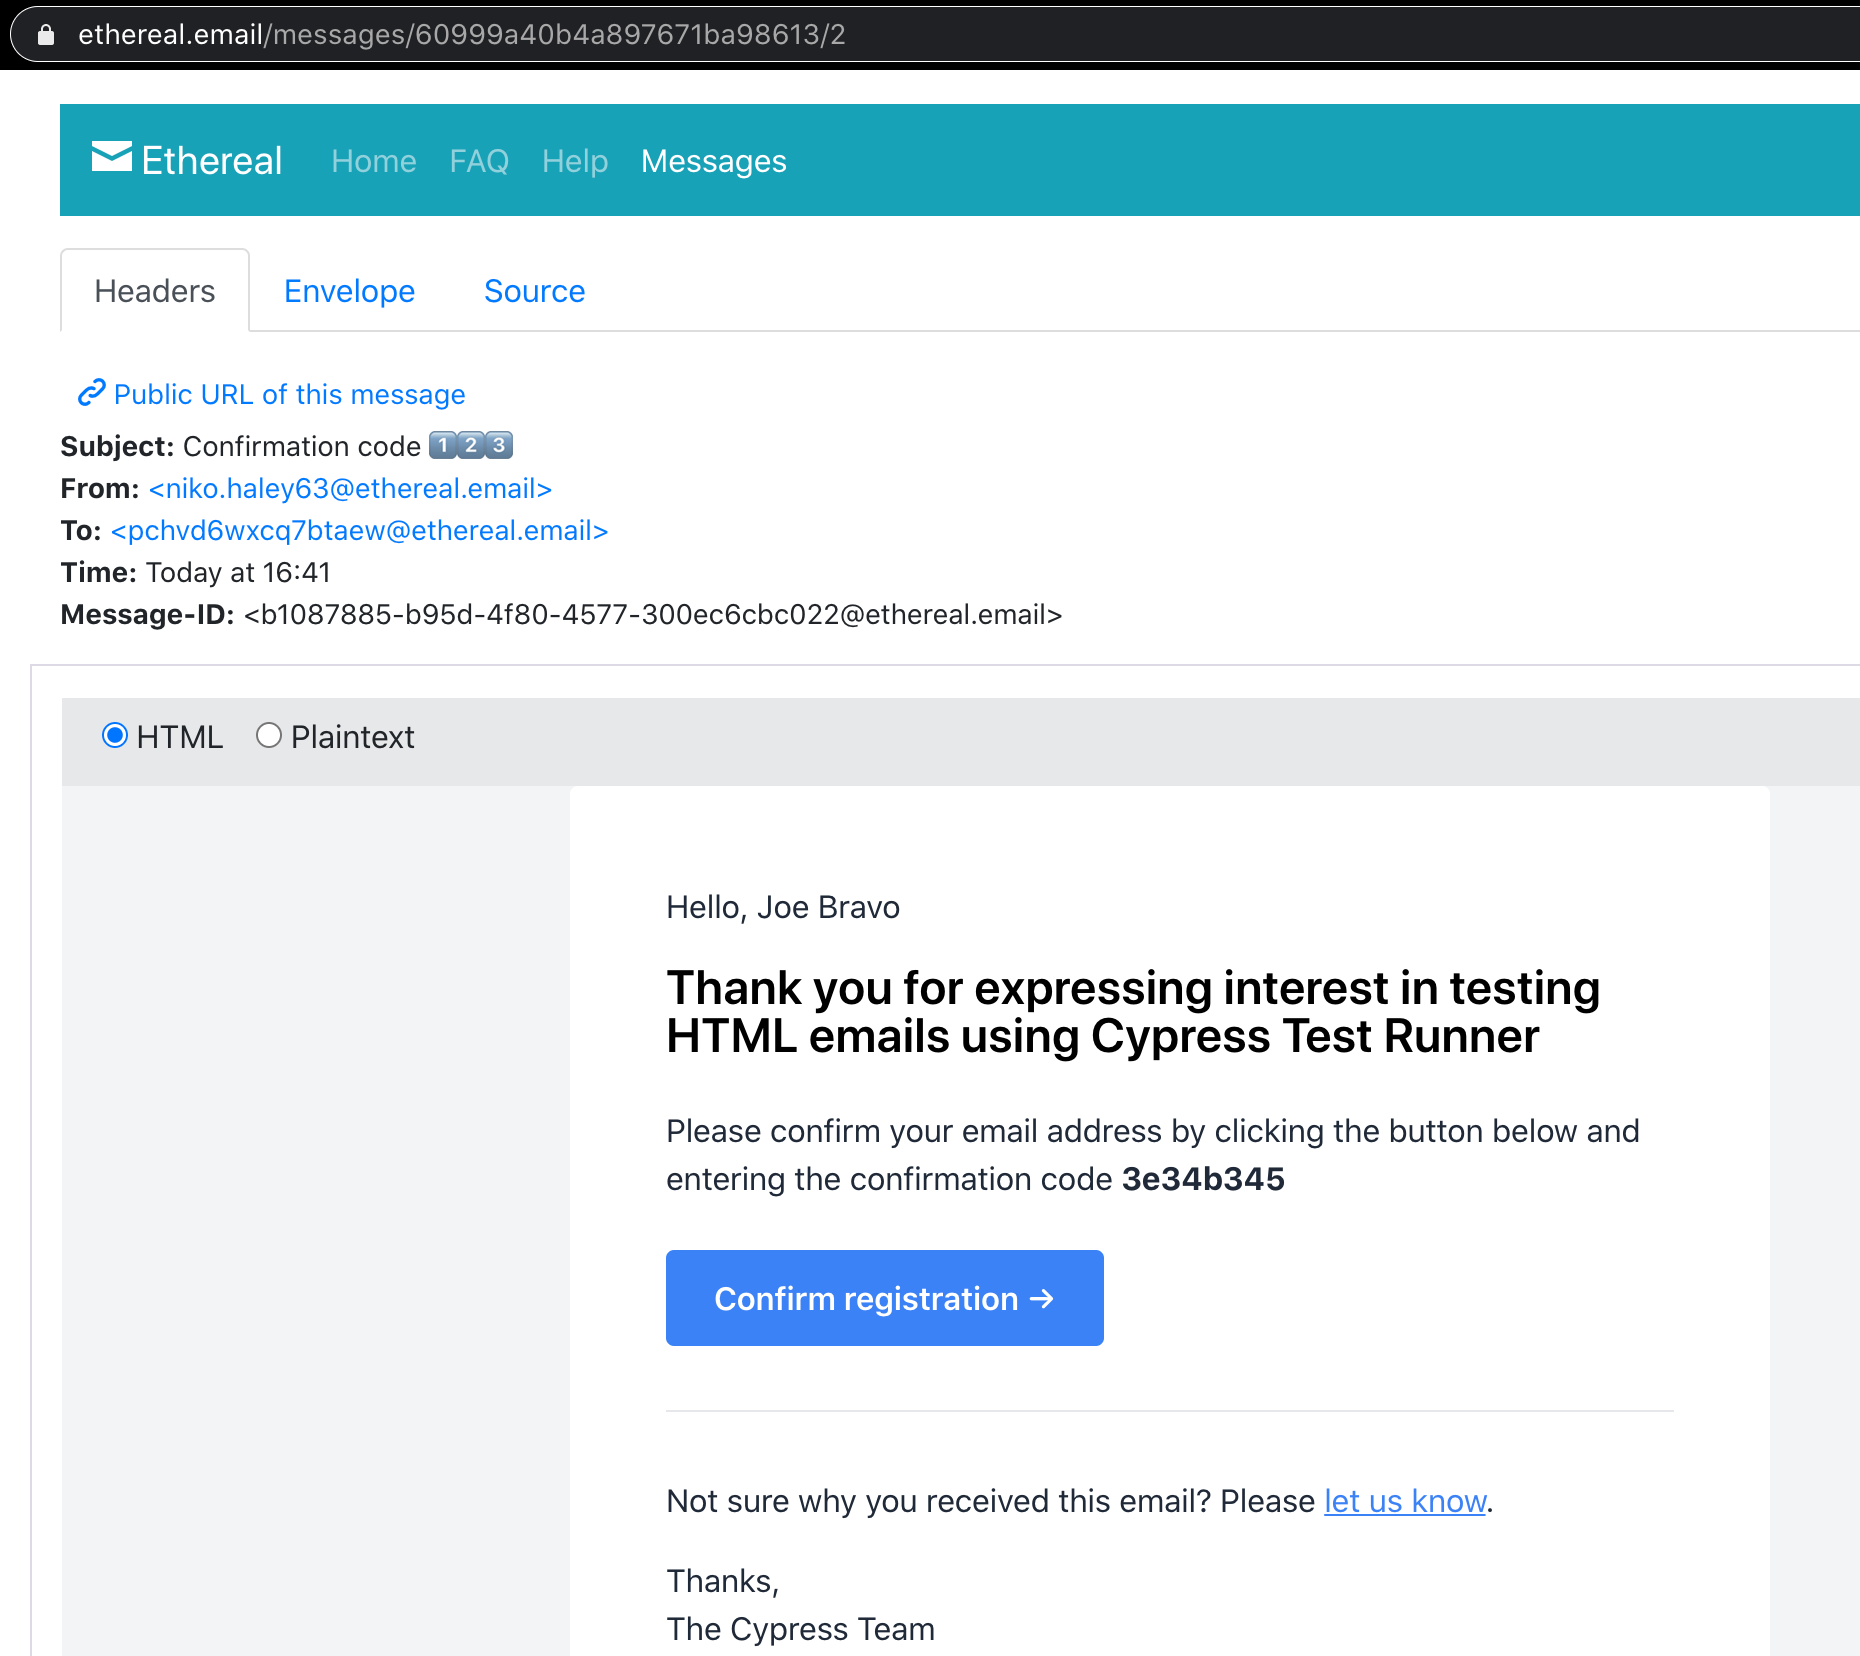Viewport: 1860px width, 1656px height.
Task: Click the time 'Today at 16:41'
Action: pos(238,572)
